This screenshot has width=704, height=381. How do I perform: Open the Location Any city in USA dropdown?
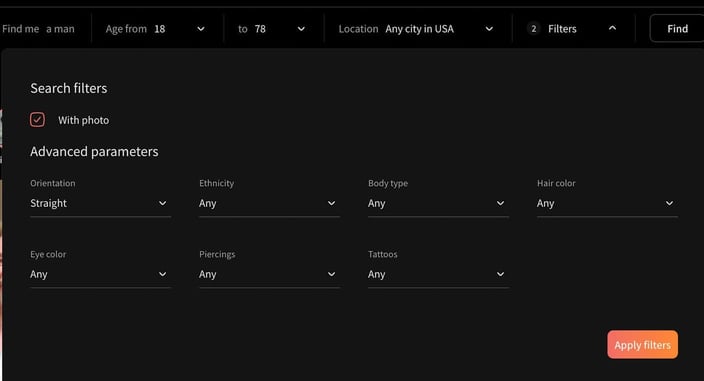[416, 29]
